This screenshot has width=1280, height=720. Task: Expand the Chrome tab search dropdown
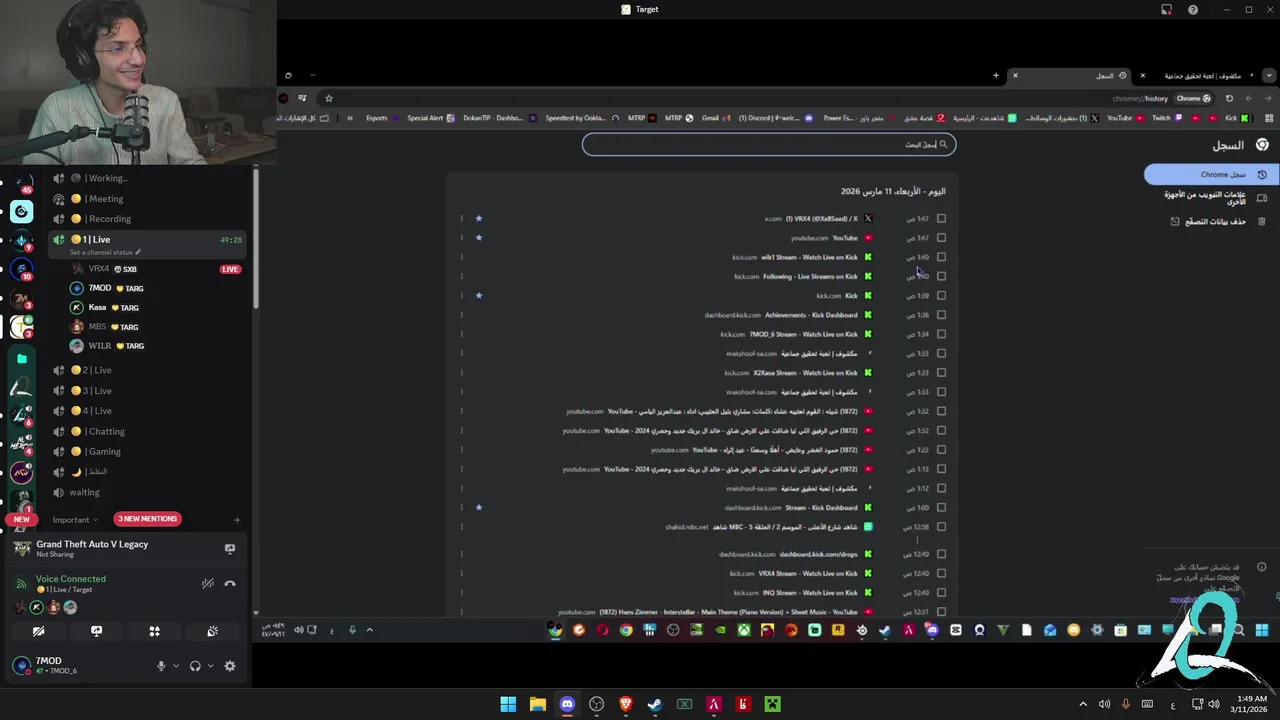click(1269, 76)
